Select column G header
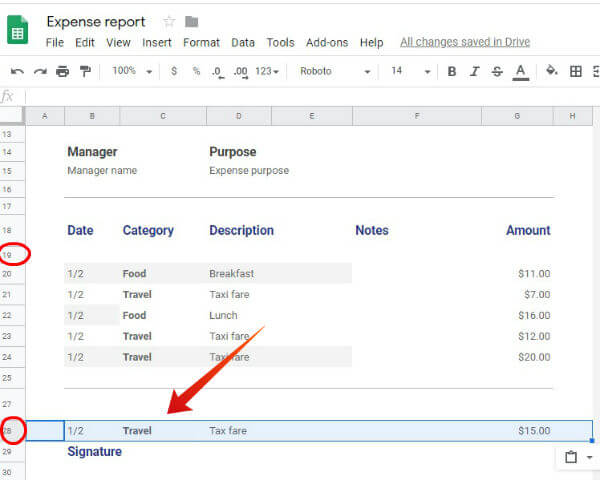This screenshot has width=600, height=480. pos(517,116)
